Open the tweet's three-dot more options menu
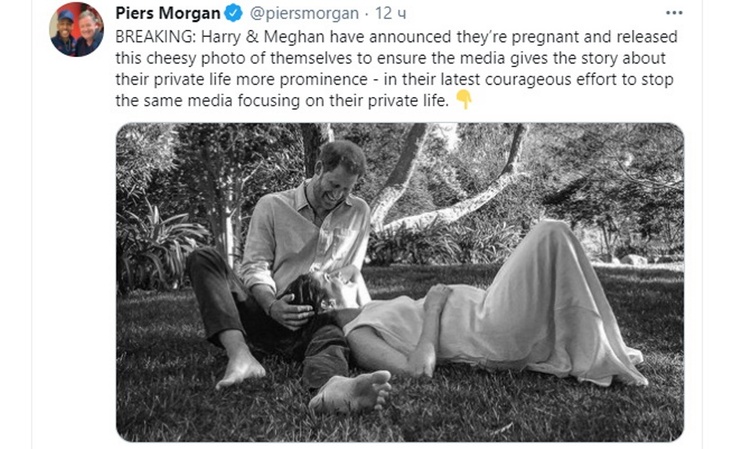 point(674,13)
